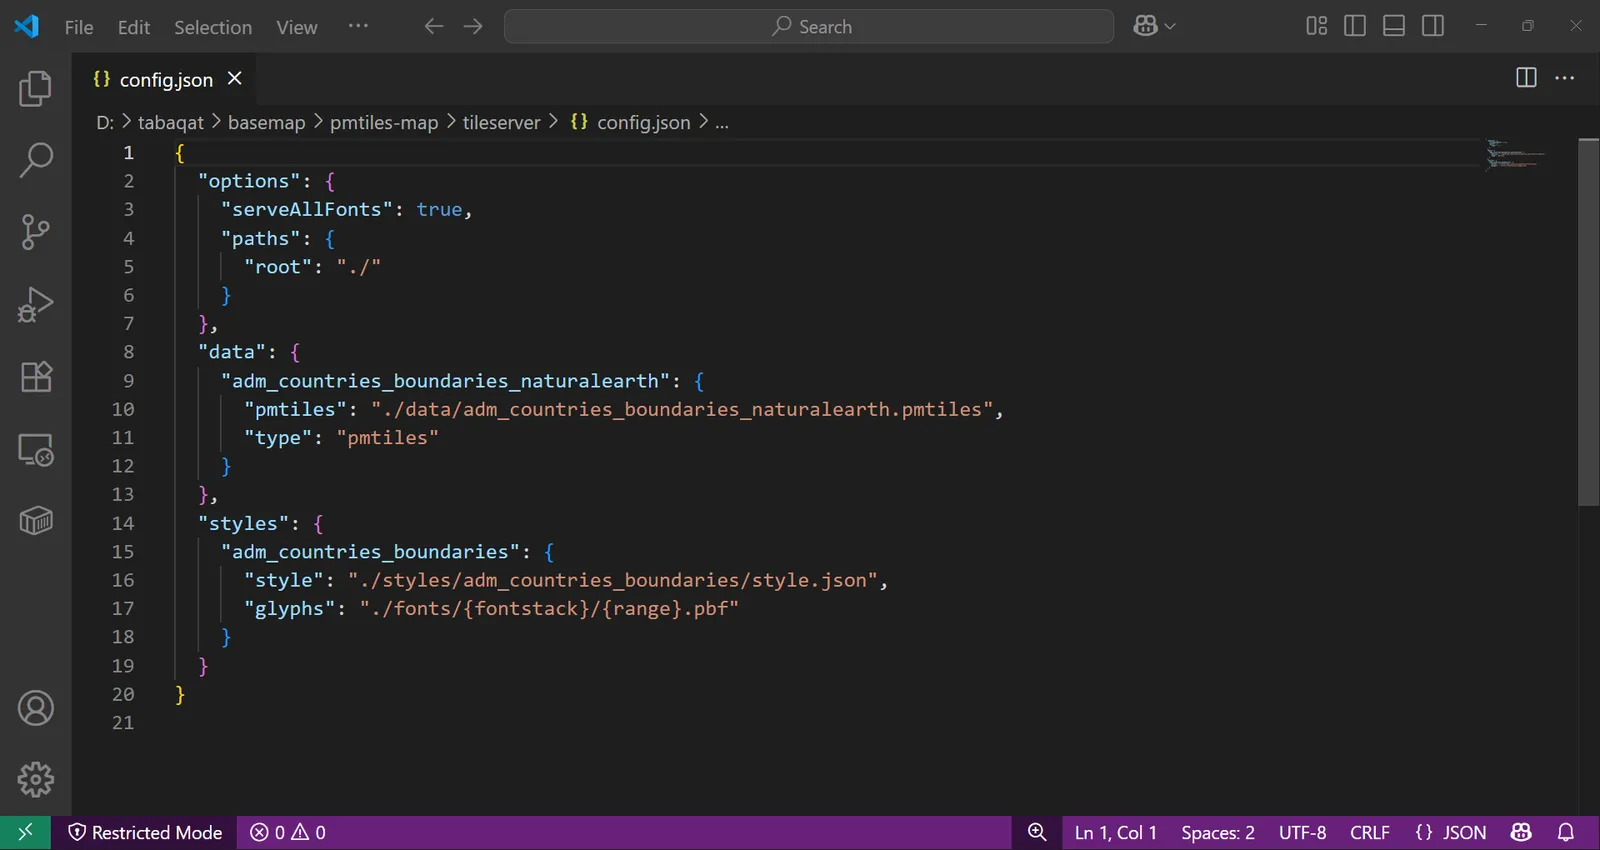Open Problems via errors and warnings indicator
This screenshot has height=850, width=1600.
288,832
